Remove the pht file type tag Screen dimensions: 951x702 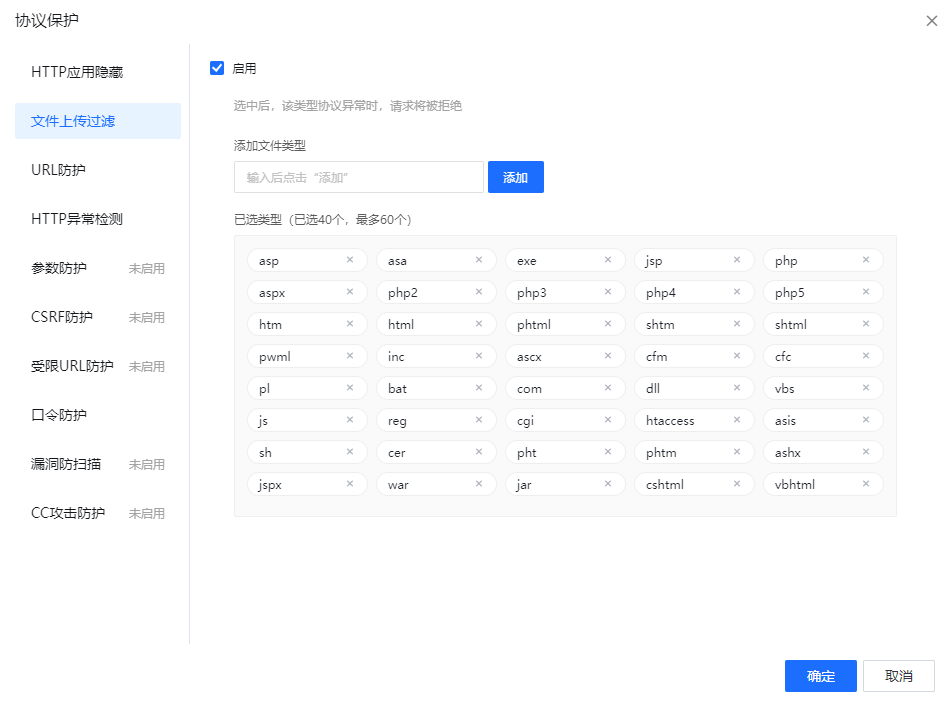608,451
